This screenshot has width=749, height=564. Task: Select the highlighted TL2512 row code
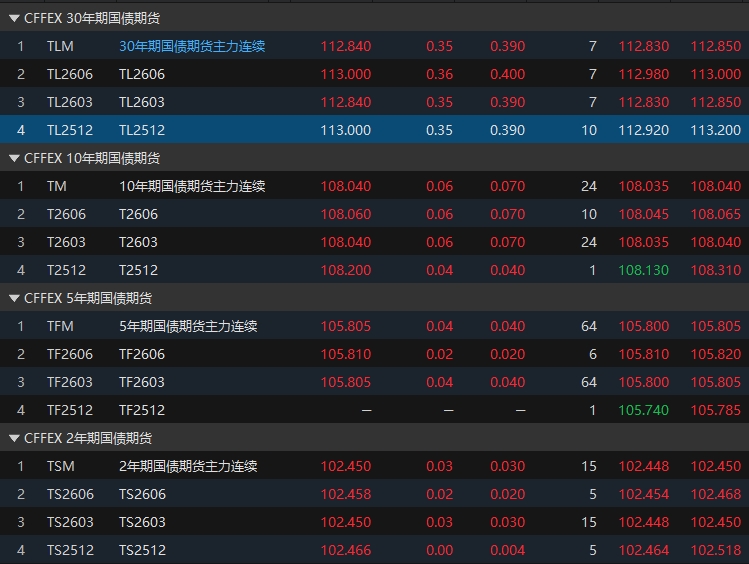click(70, 130)
